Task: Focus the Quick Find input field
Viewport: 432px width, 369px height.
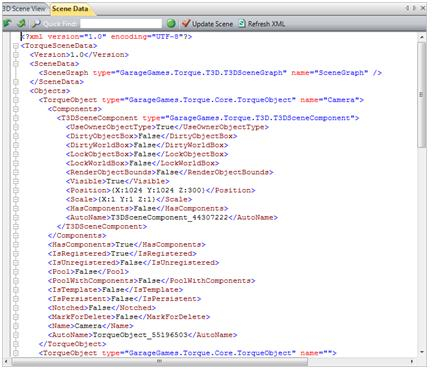Action: point(121,23)
